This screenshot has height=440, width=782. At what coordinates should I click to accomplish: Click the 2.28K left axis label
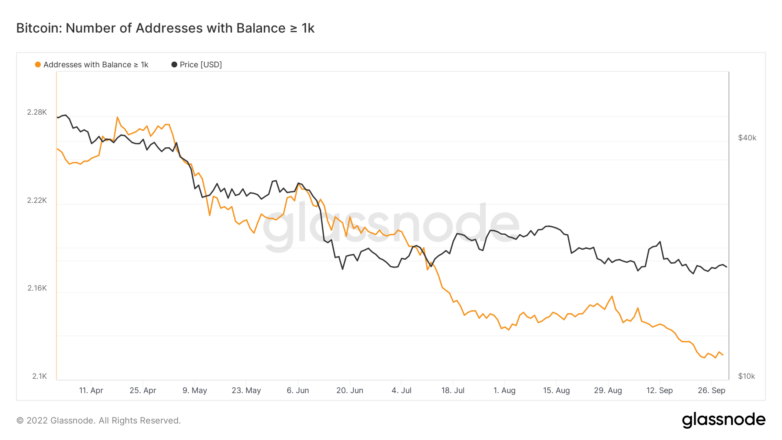click(37, 112)
